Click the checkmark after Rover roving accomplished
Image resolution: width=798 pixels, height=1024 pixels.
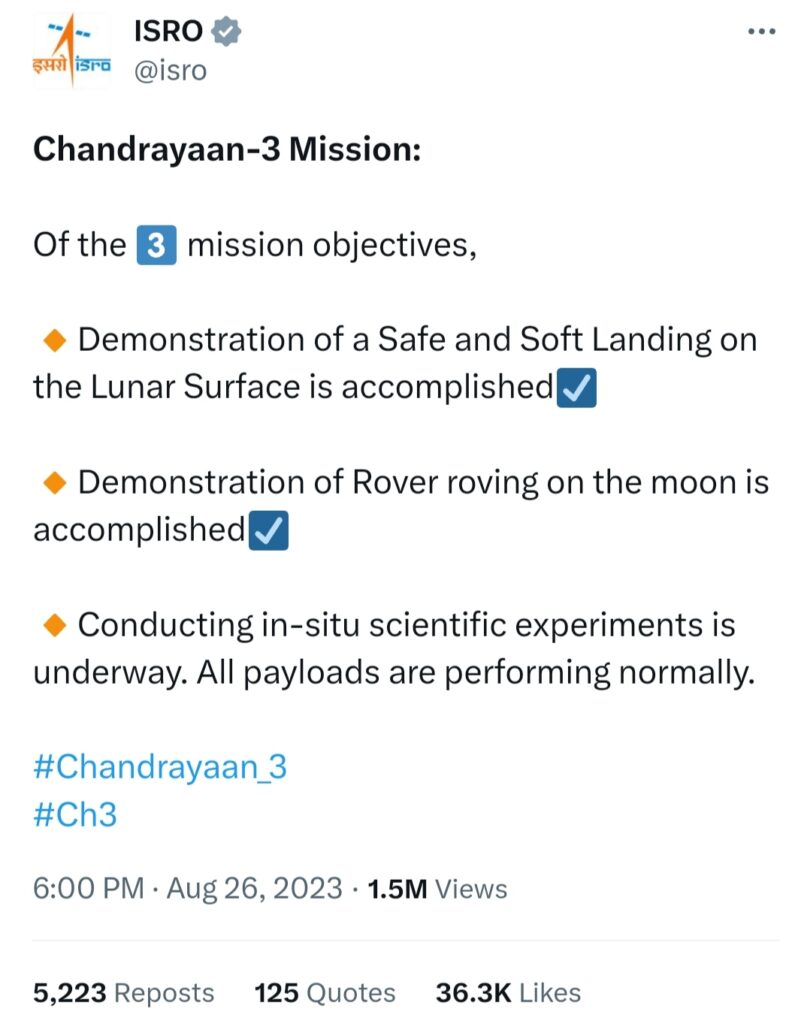click(268, 530)
